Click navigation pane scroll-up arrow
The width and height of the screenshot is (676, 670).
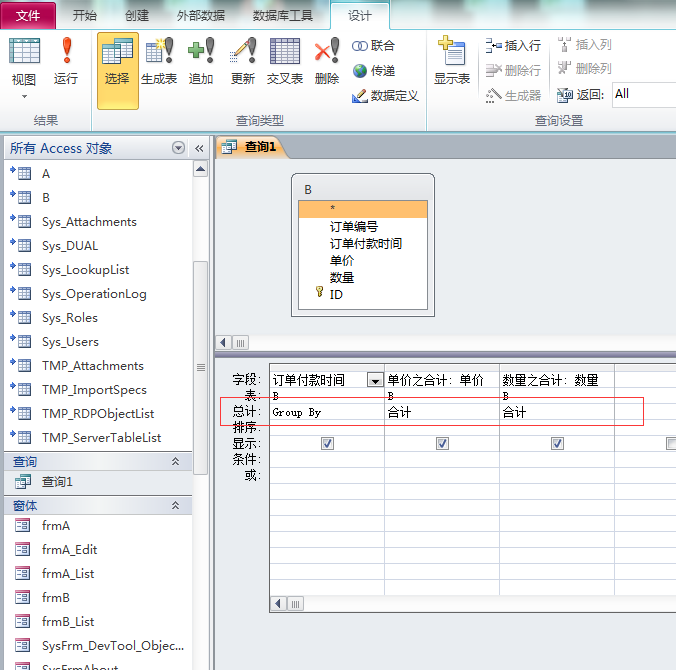(200, 169)
